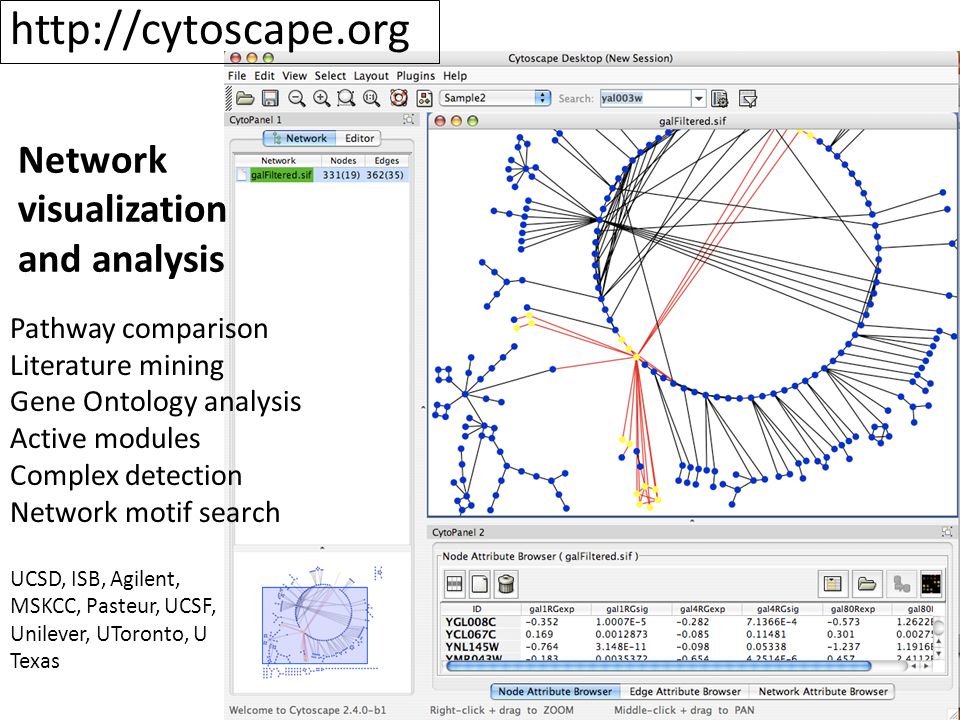Switch to the Editor tab in CytoPanel 1
This screenshot has width=960, height=720.
coord(359,138)
